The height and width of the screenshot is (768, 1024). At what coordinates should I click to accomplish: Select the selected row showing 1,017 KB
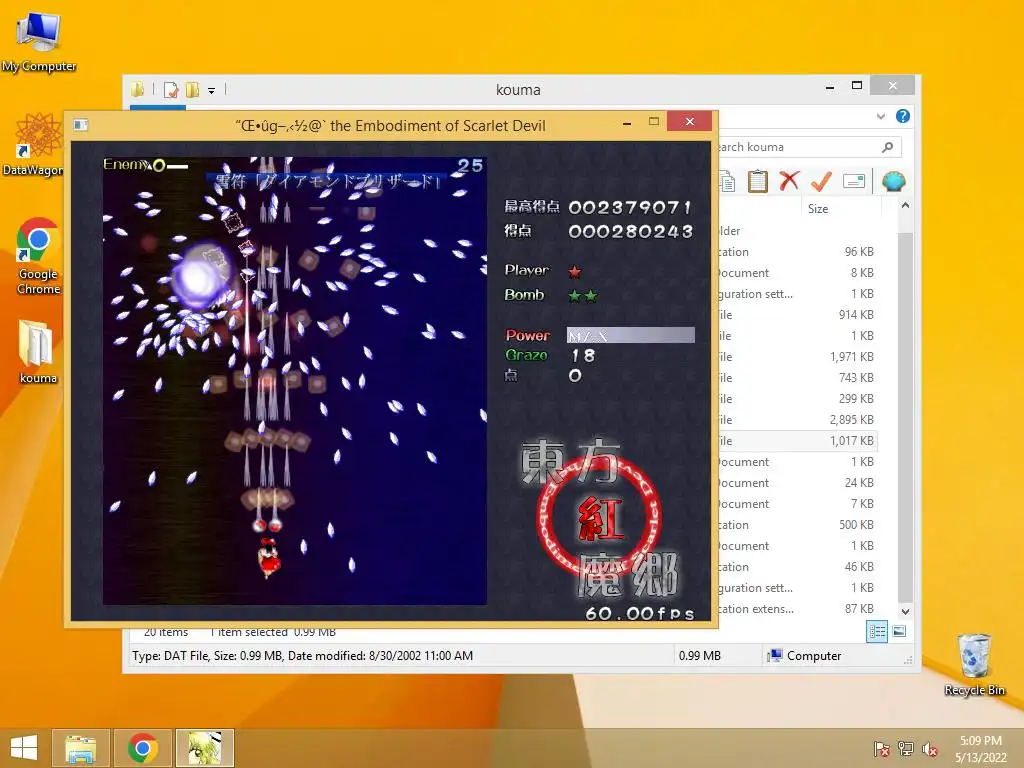(797, 441)
